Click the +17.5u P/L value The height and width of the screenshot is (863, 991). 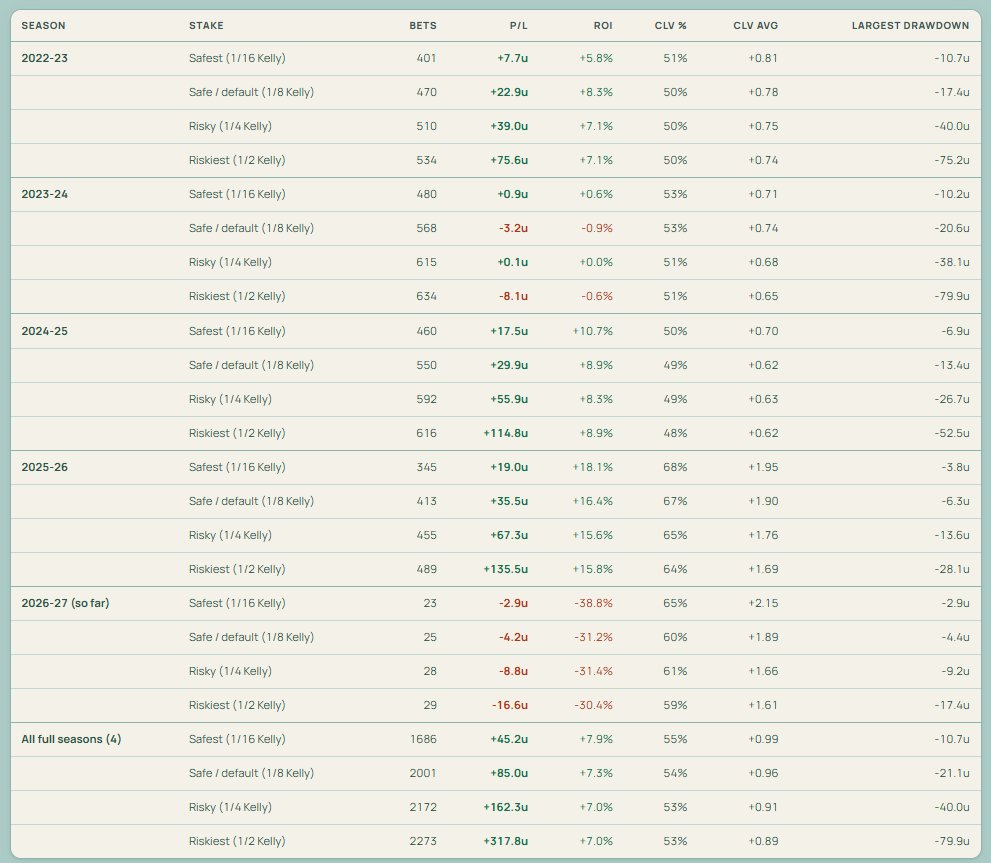(509, 331)
